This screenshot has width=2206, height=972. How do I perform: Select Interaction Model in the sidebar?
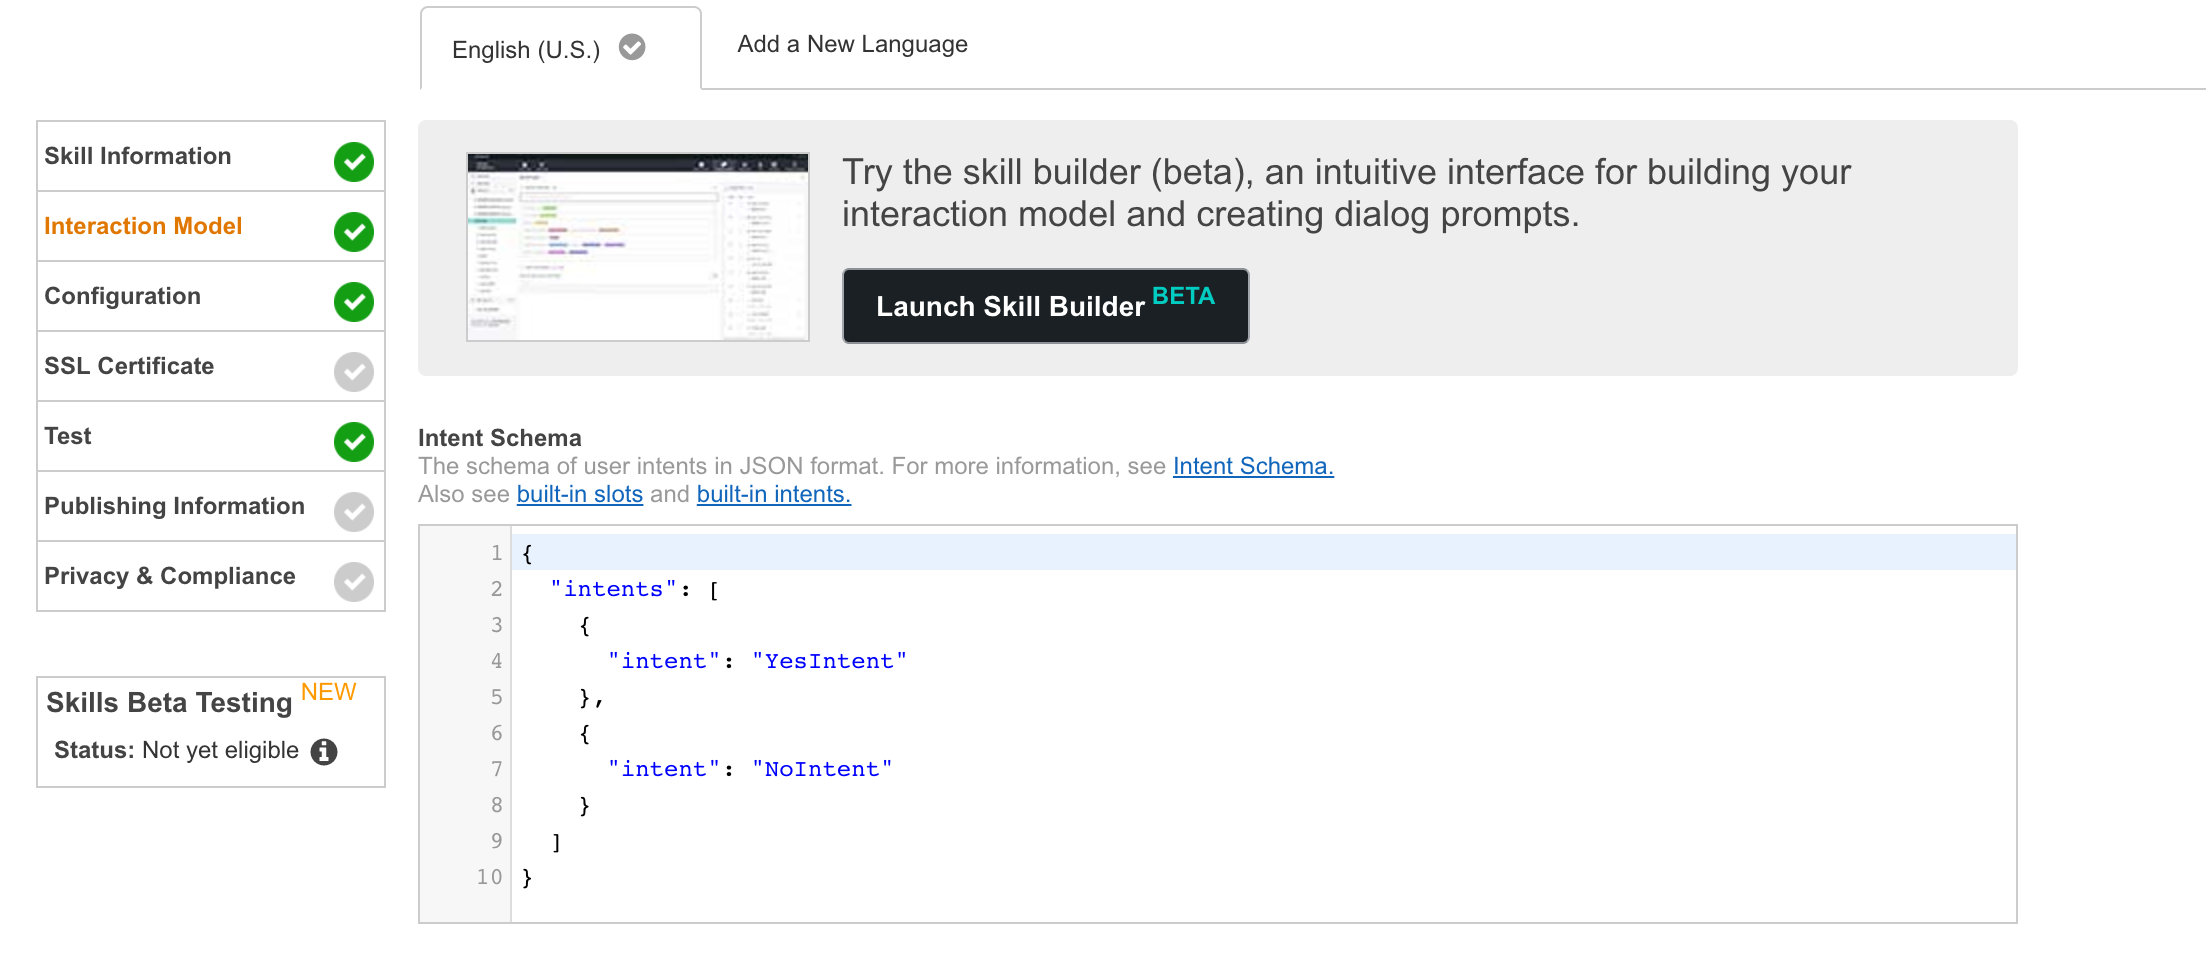click(x=211, y=226)
